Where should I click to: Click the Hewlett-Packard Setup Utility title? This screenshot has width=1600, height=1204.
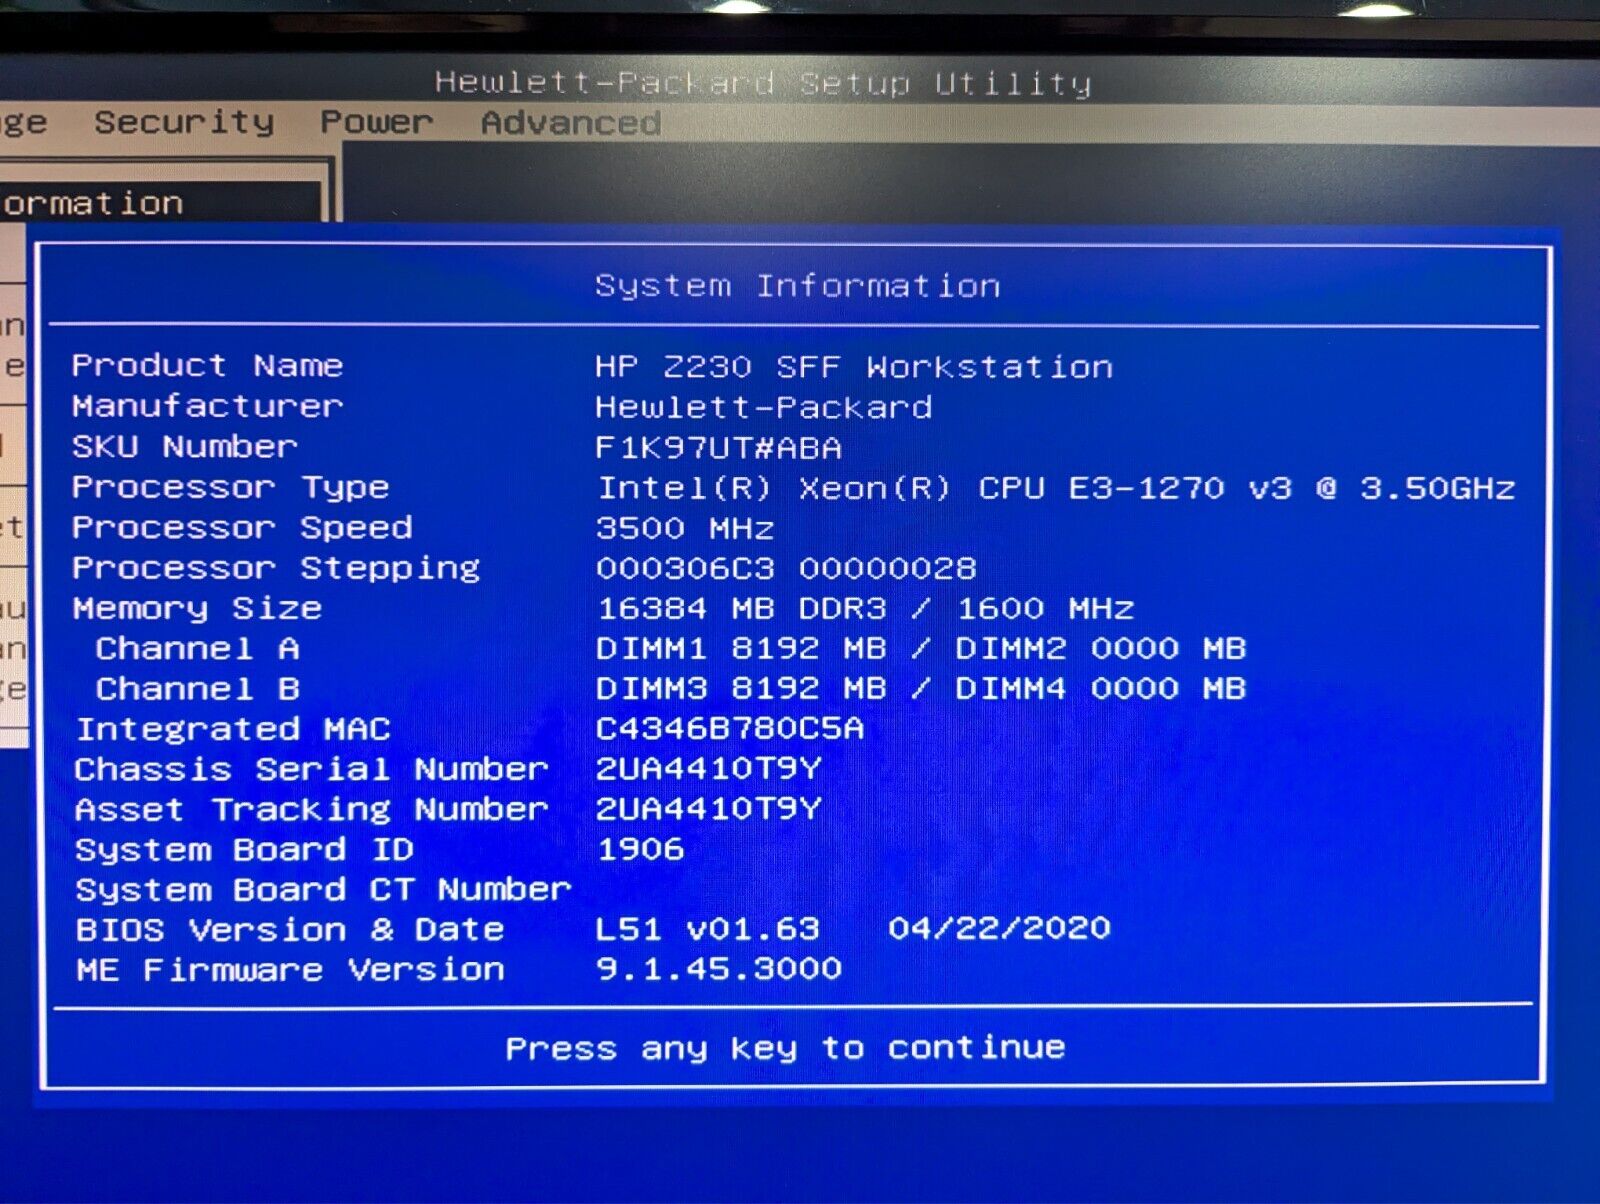[763, 82]
